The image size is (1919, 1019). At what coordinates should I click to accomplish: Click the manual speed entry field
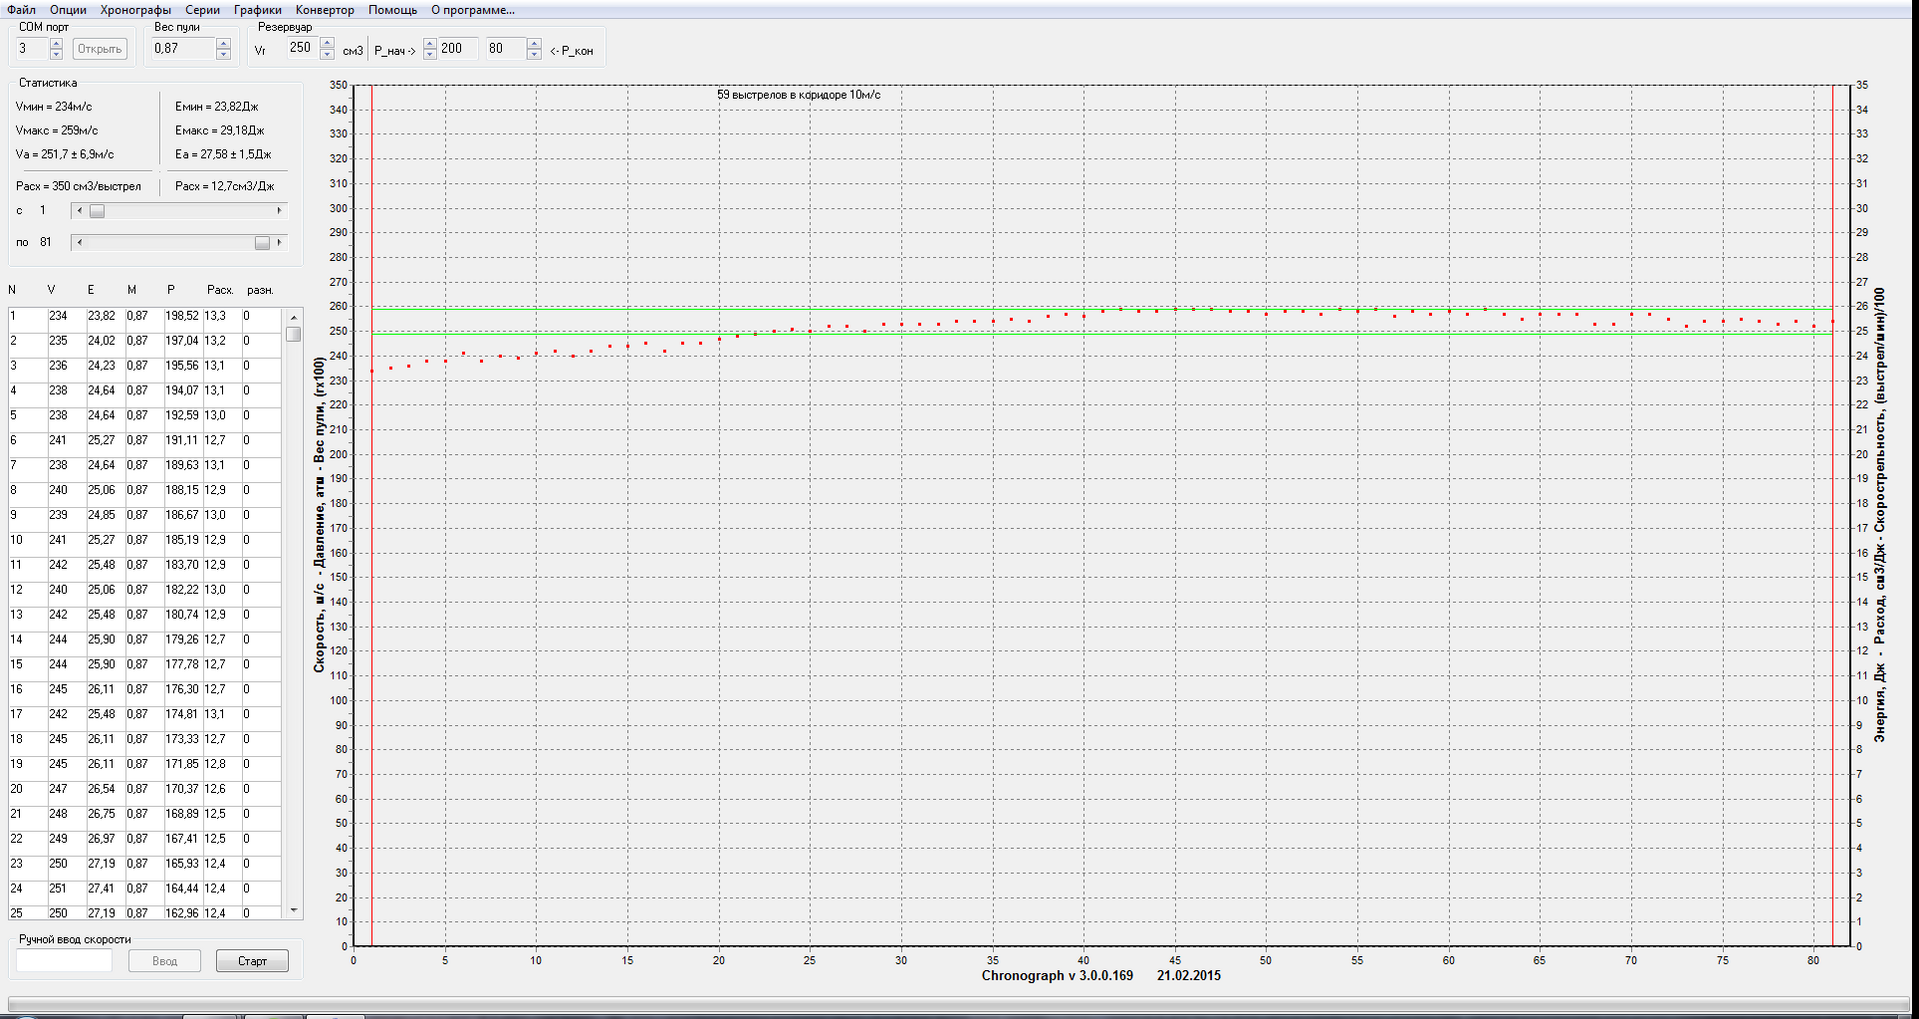64,961
